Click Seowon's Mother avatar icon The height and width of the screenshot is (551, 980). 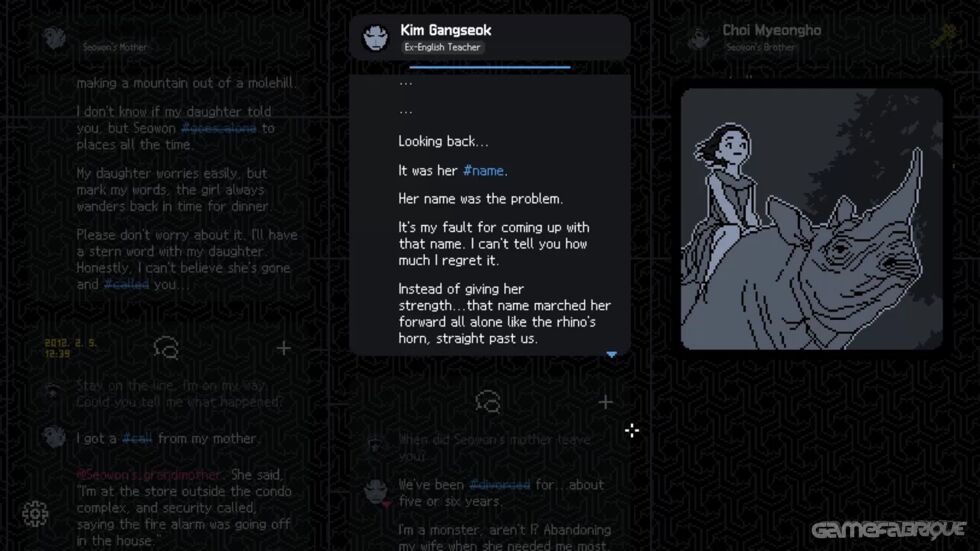tap(55, 38)
